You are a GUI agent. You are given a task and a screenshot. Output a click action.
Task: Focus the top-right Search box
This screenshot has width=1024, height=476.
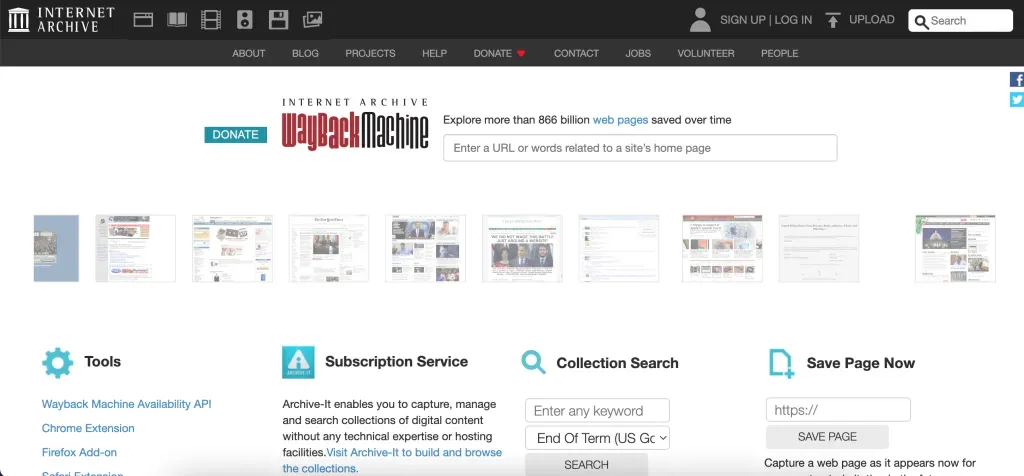[x=961, y=21]
